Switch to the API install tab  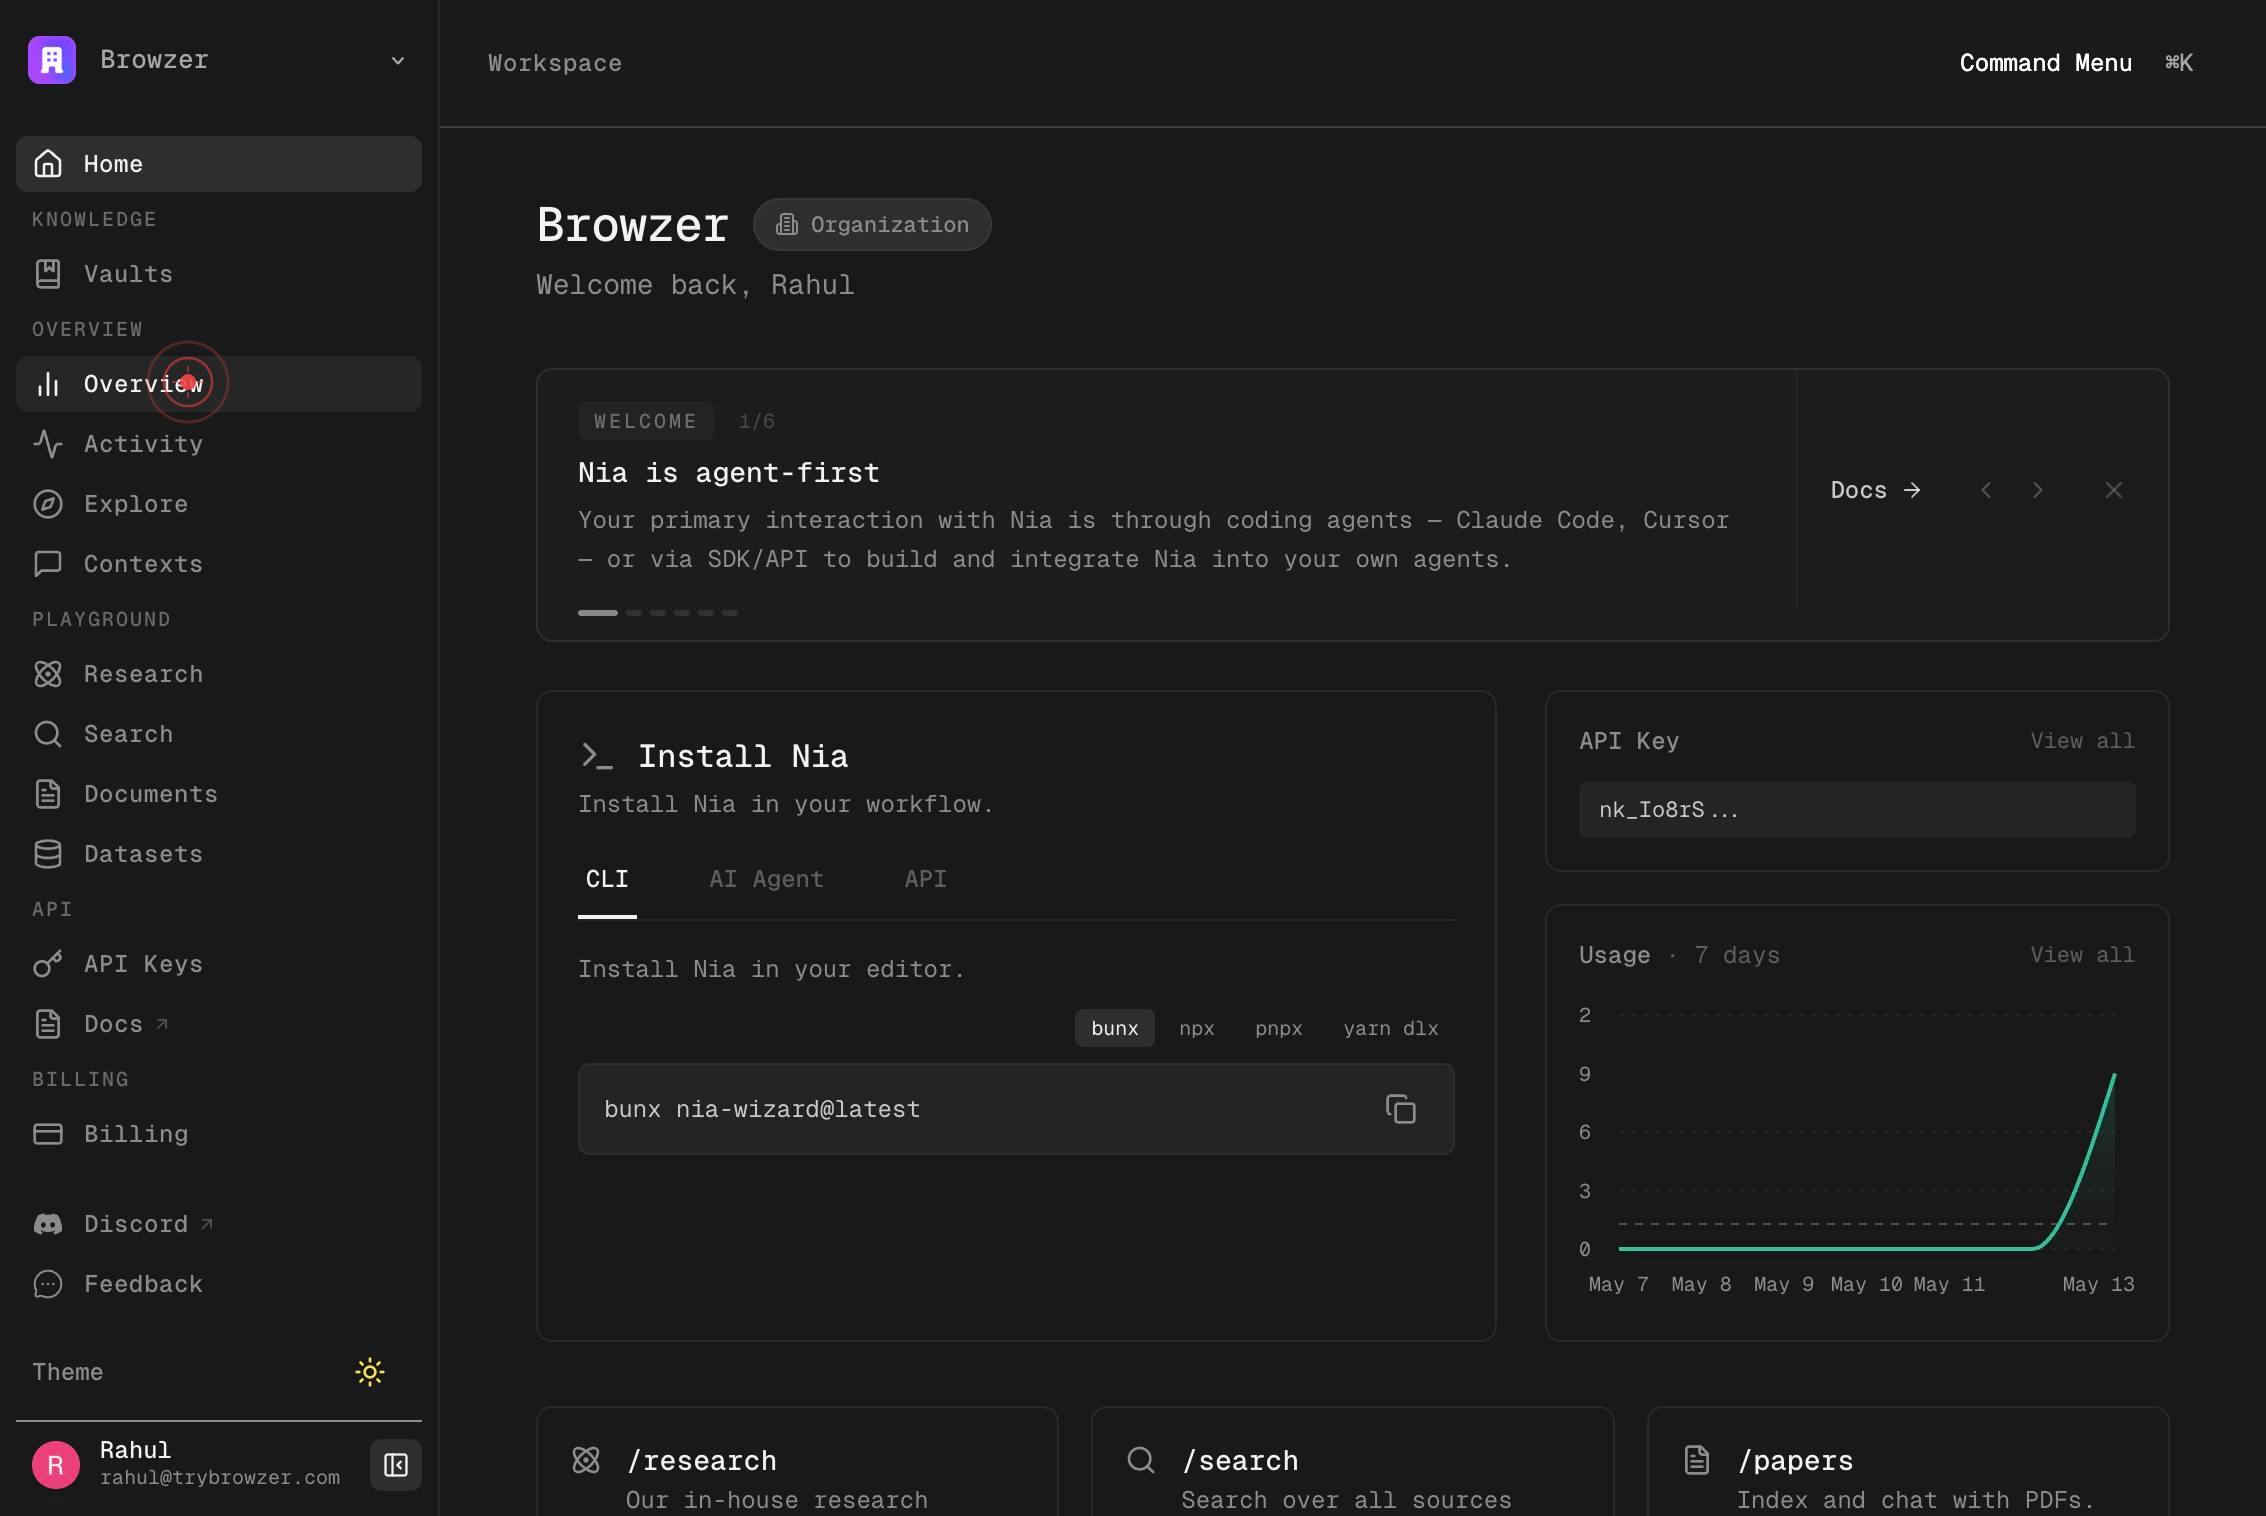pyautogui.click(x=925, y=880)
